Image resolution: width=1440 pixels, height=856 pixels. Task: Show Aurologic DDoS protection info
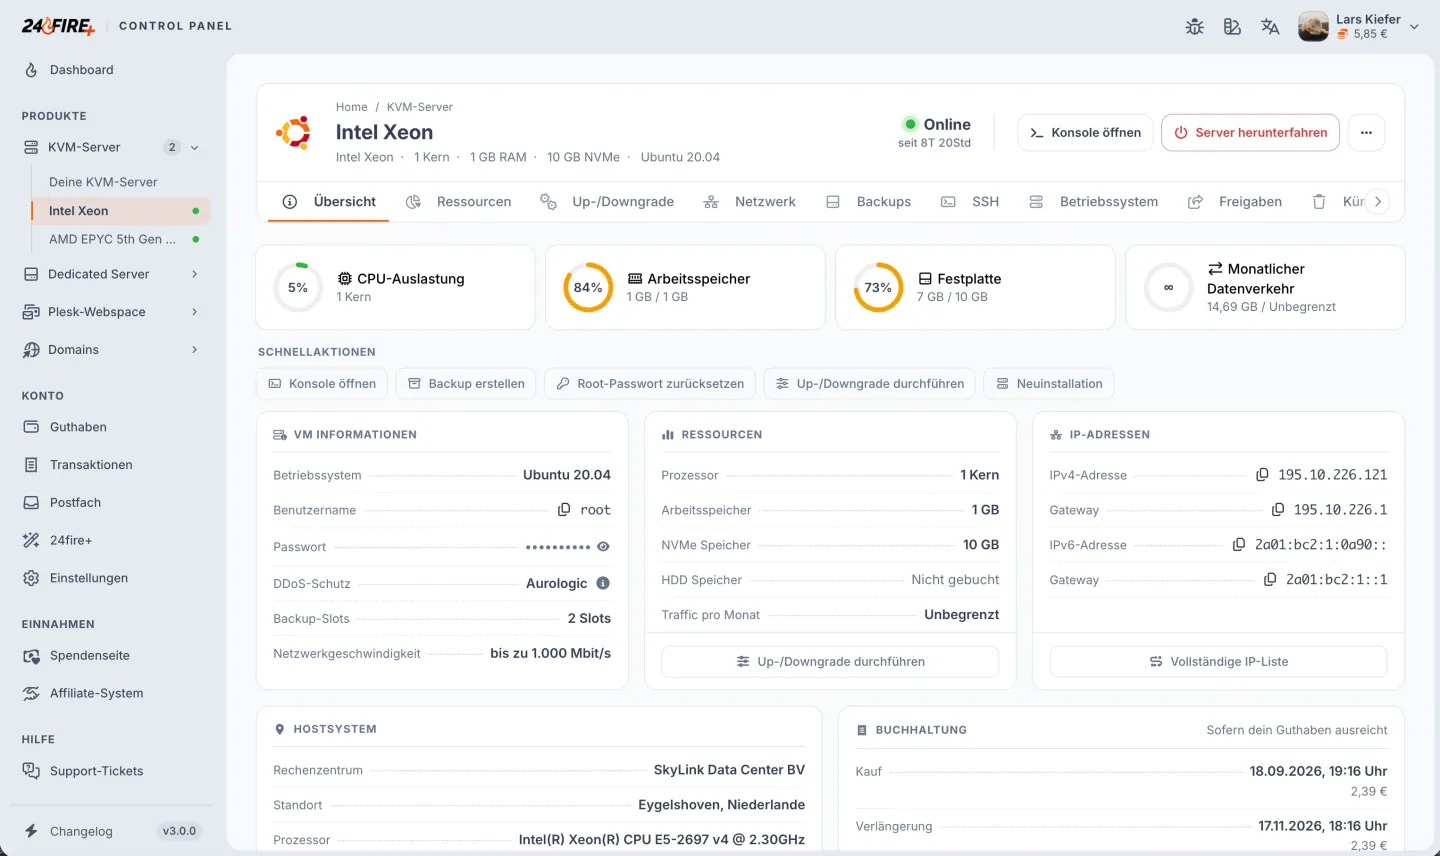pyautogui.click(x=603, y=583)
